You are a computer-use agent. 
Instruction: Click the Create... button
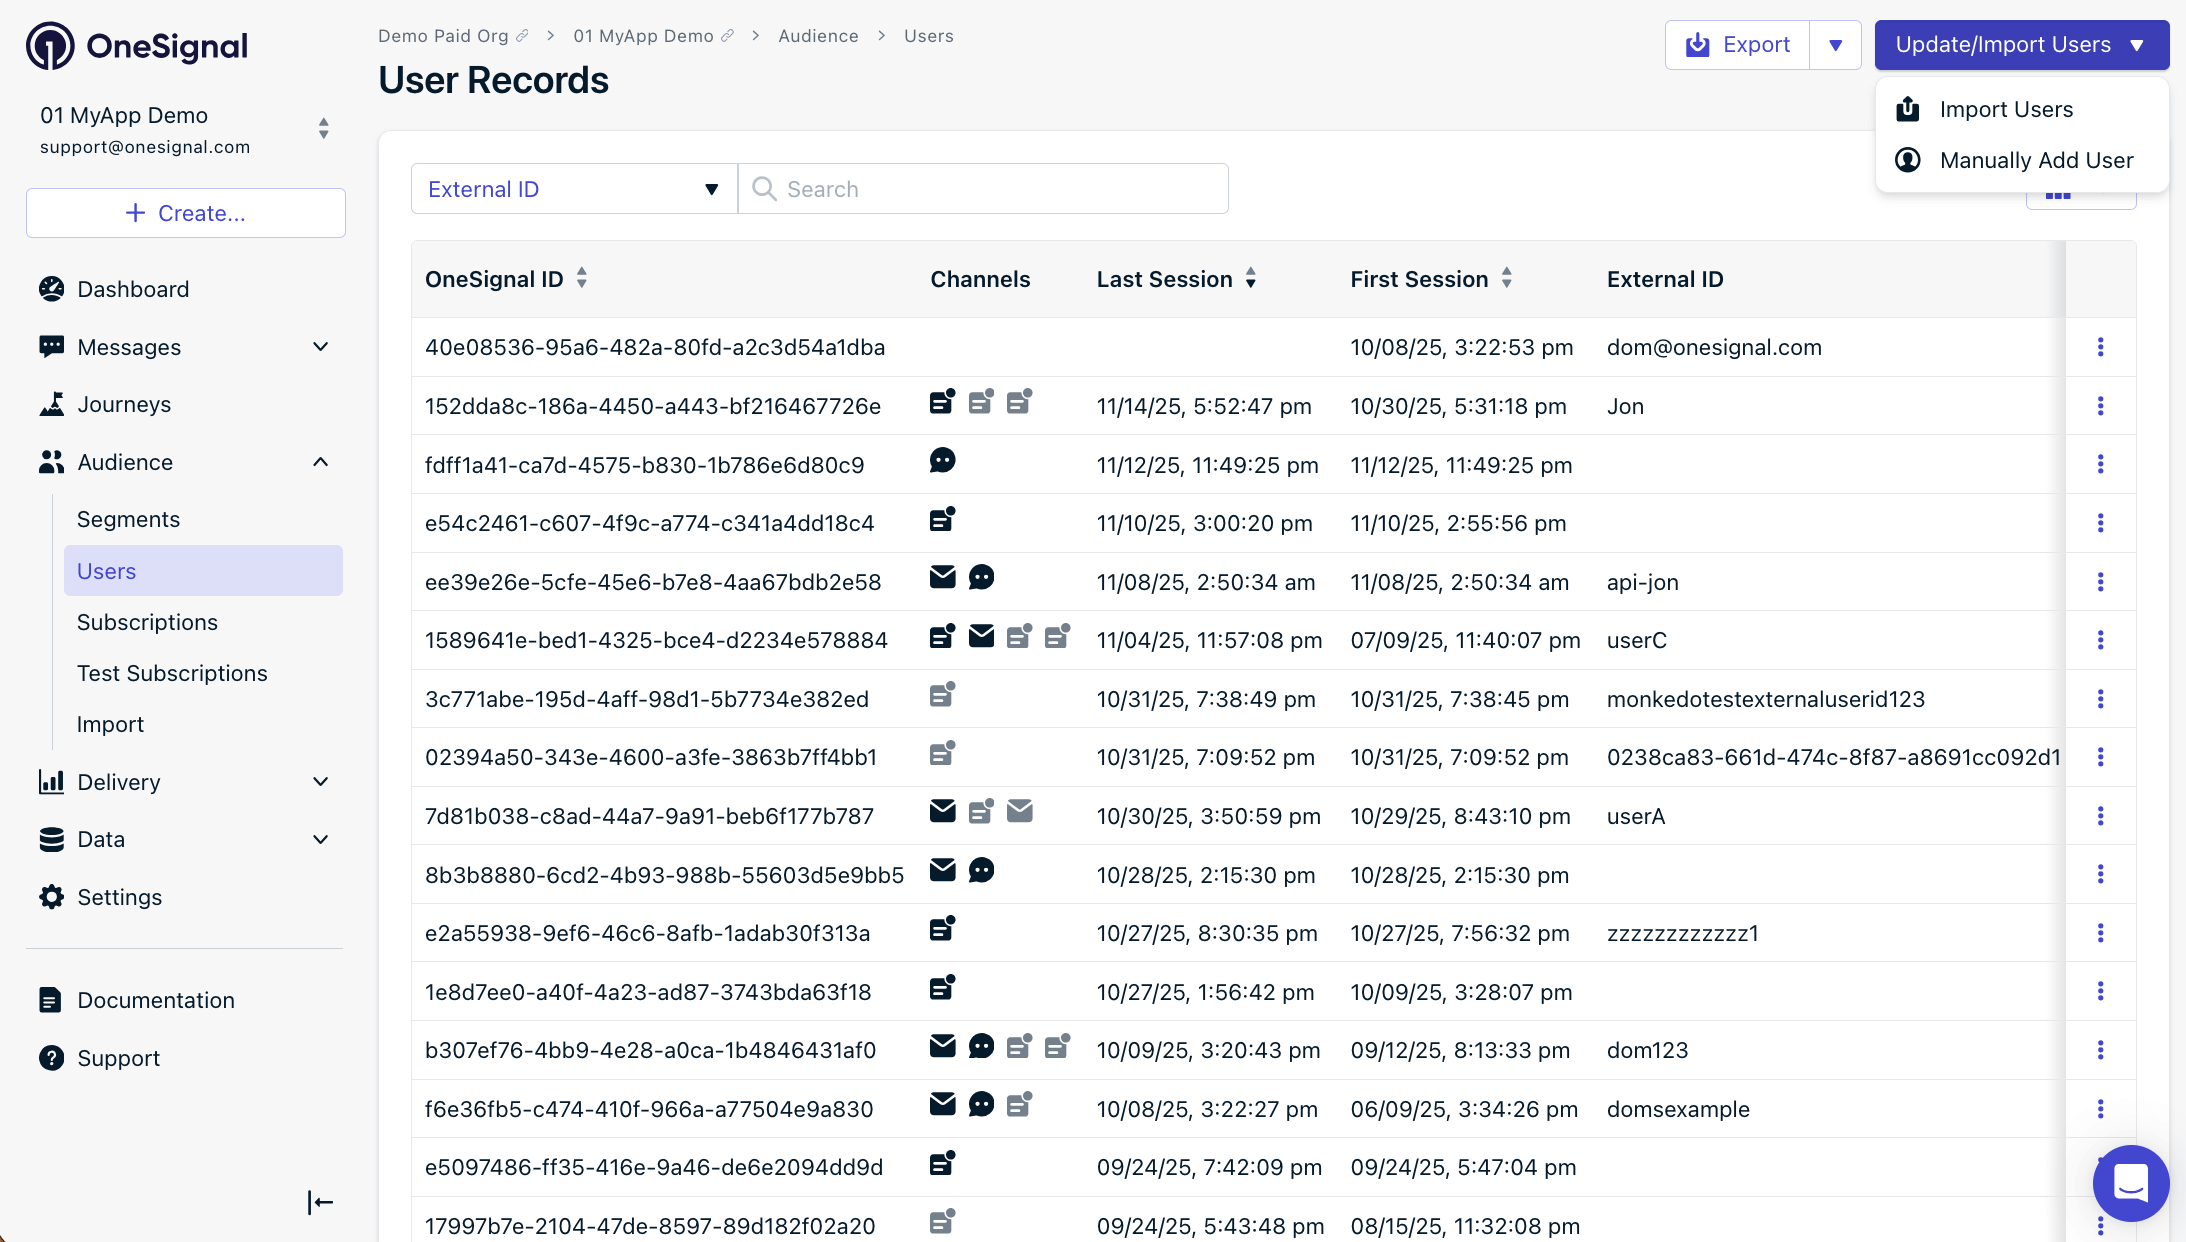186,213
